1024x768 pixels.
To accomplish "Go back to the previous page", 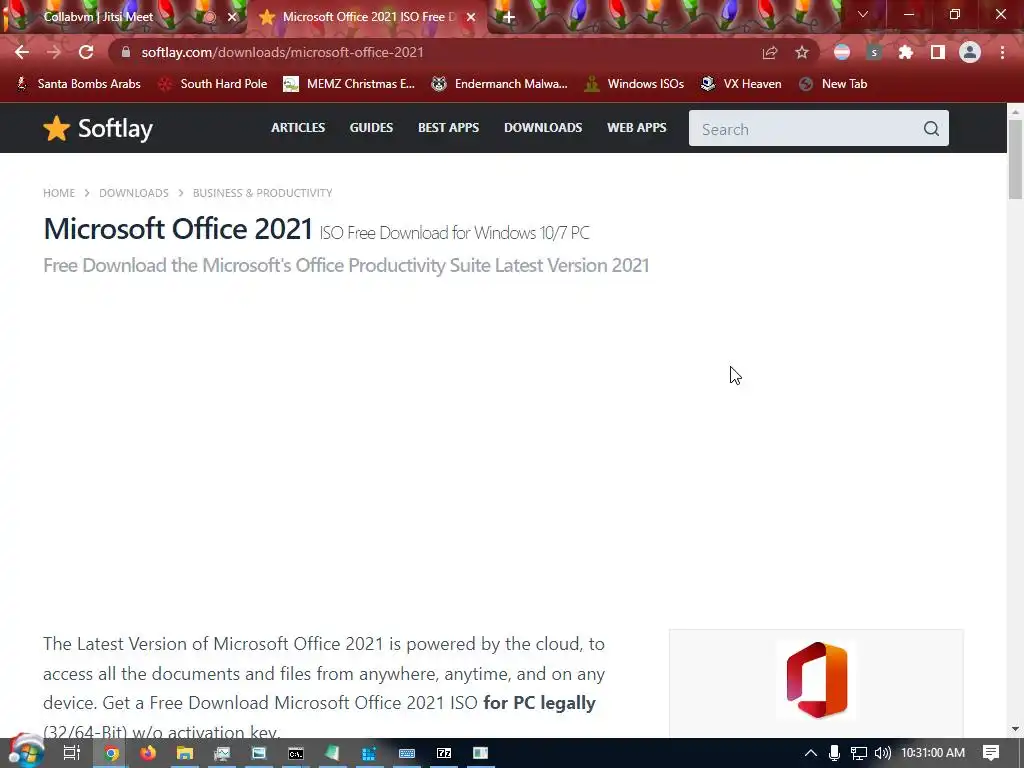I will pos(22,52).
